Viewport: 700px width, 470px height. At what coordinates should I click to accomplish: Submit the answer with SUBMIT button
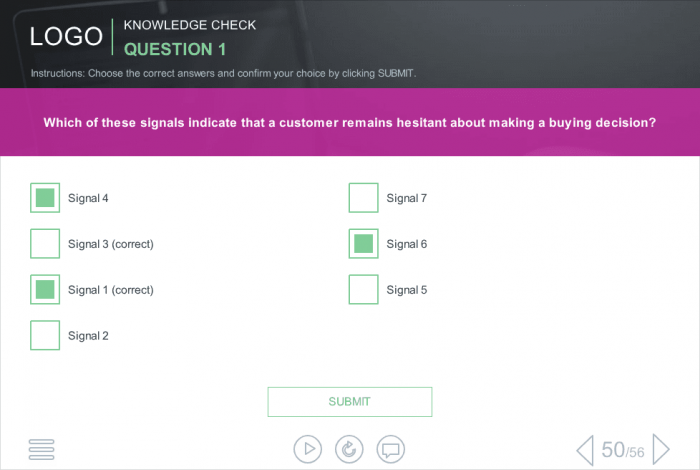[x=350, y=402]
